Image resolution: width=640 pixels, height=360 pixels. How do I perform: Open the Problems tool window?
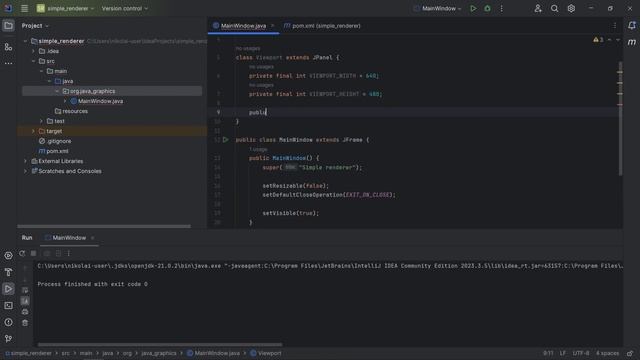click(x=8, y=322)
